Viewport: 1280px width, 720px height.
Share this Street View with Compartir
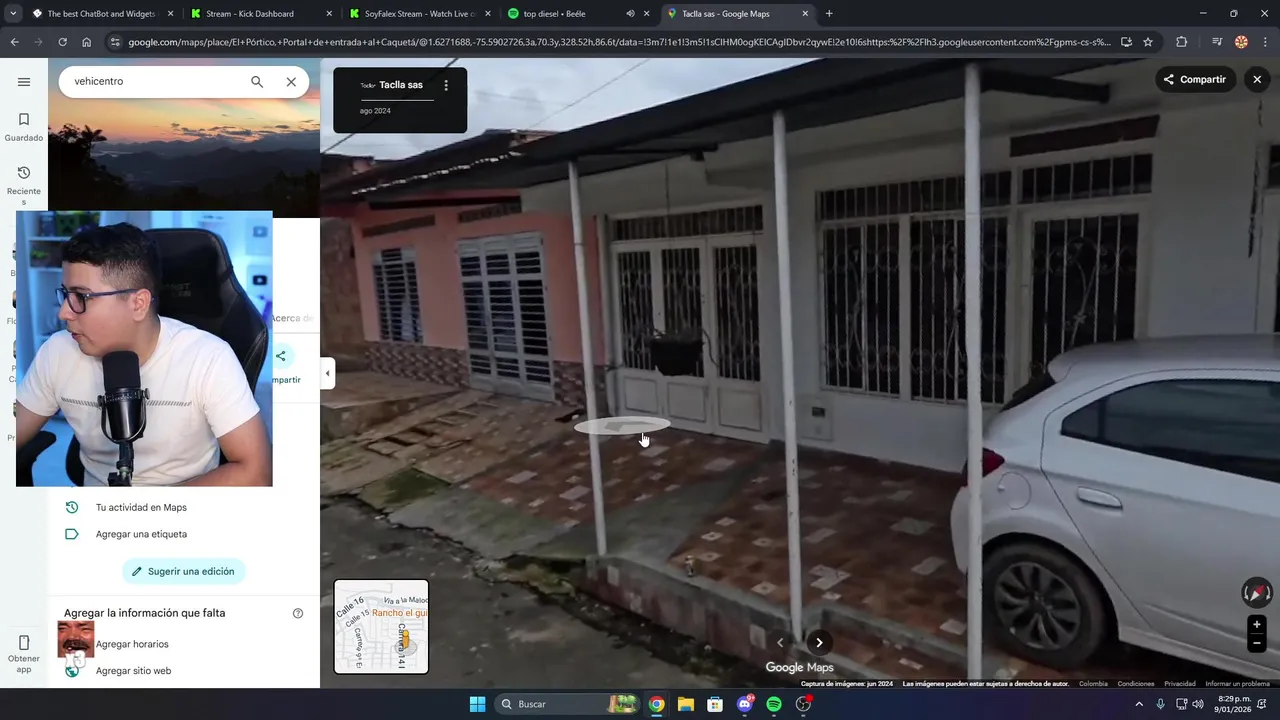tap(1194, 80)
